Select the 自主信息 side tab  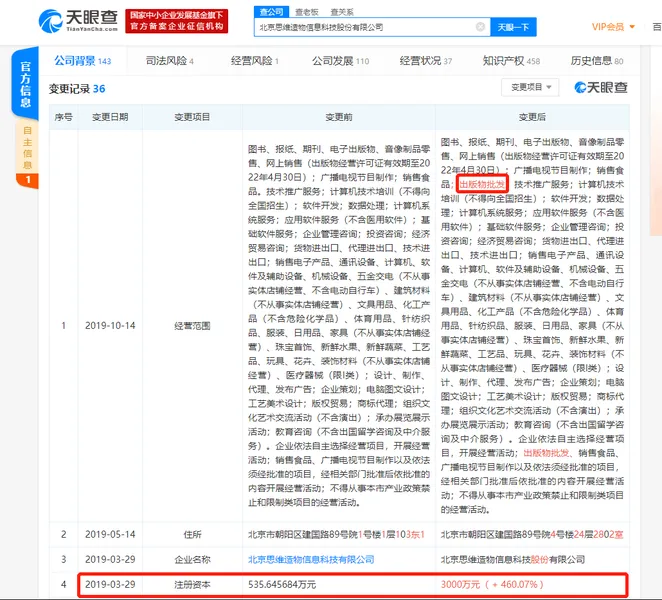(27, 153)
